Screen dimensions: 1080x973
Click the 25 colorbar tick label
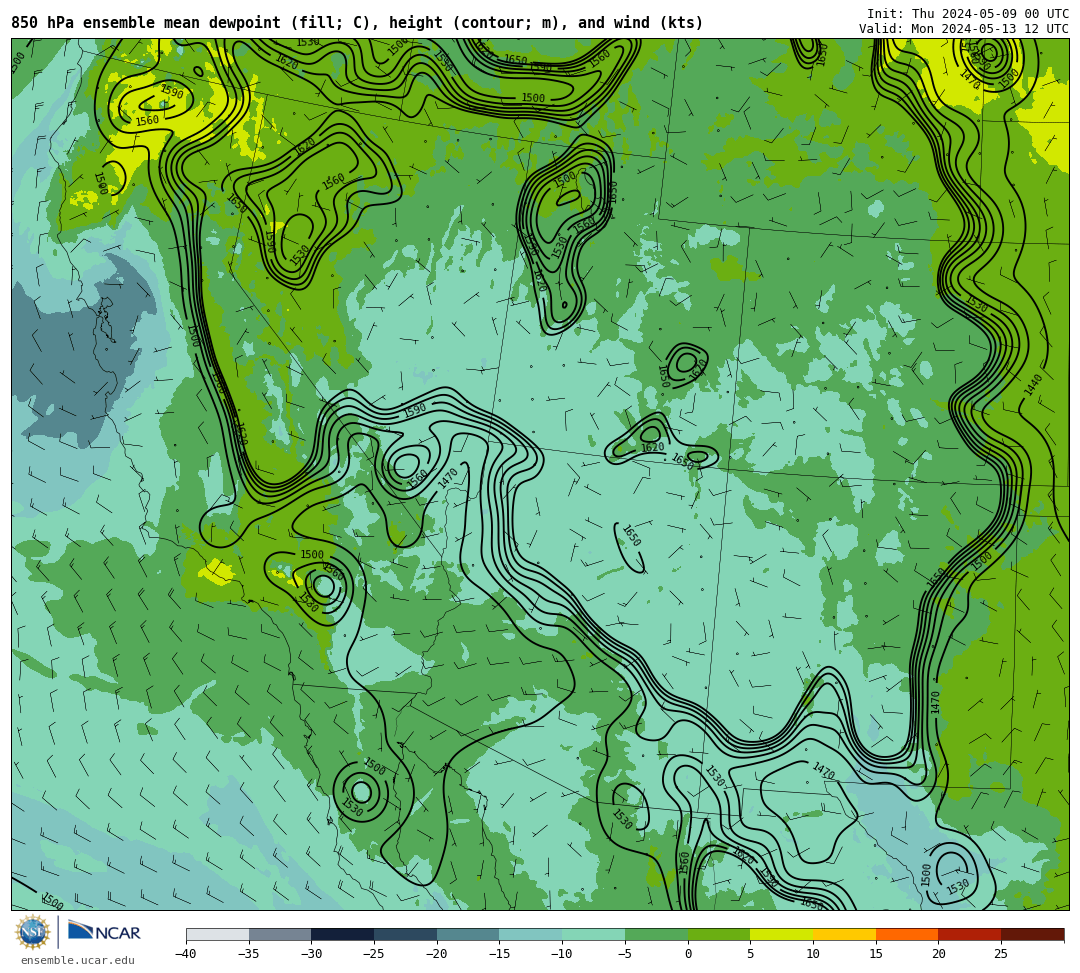click(1001, 954)
